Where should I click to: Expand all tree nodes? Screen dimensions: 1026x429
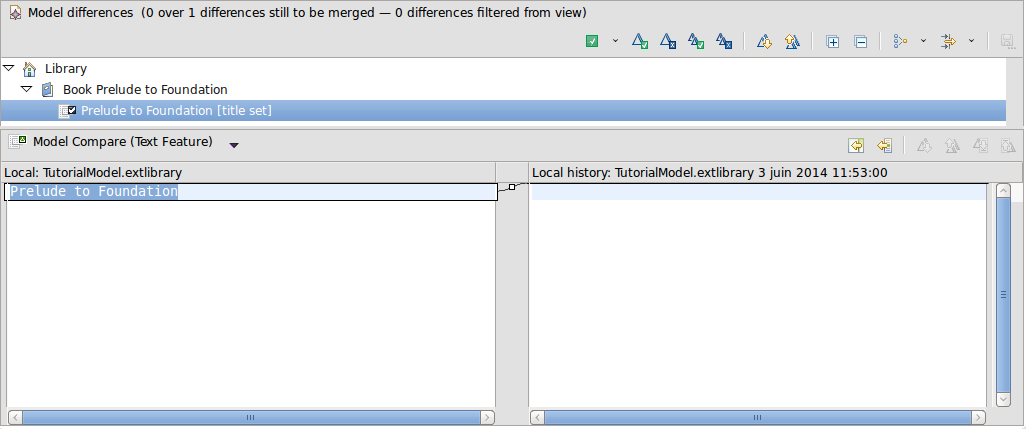tap(833, 42)
